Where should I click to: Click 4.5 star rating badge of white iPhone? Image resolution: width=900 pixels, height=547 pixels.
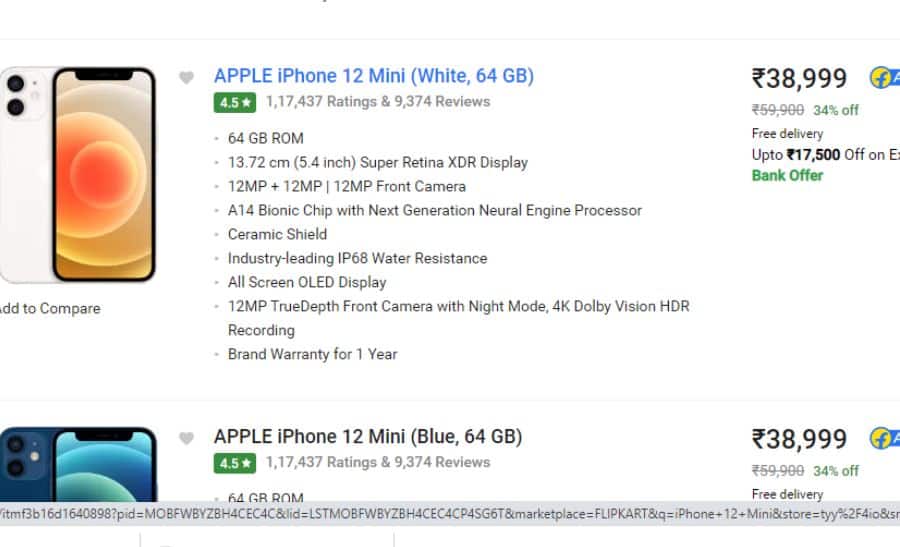[x=235, y=103]
